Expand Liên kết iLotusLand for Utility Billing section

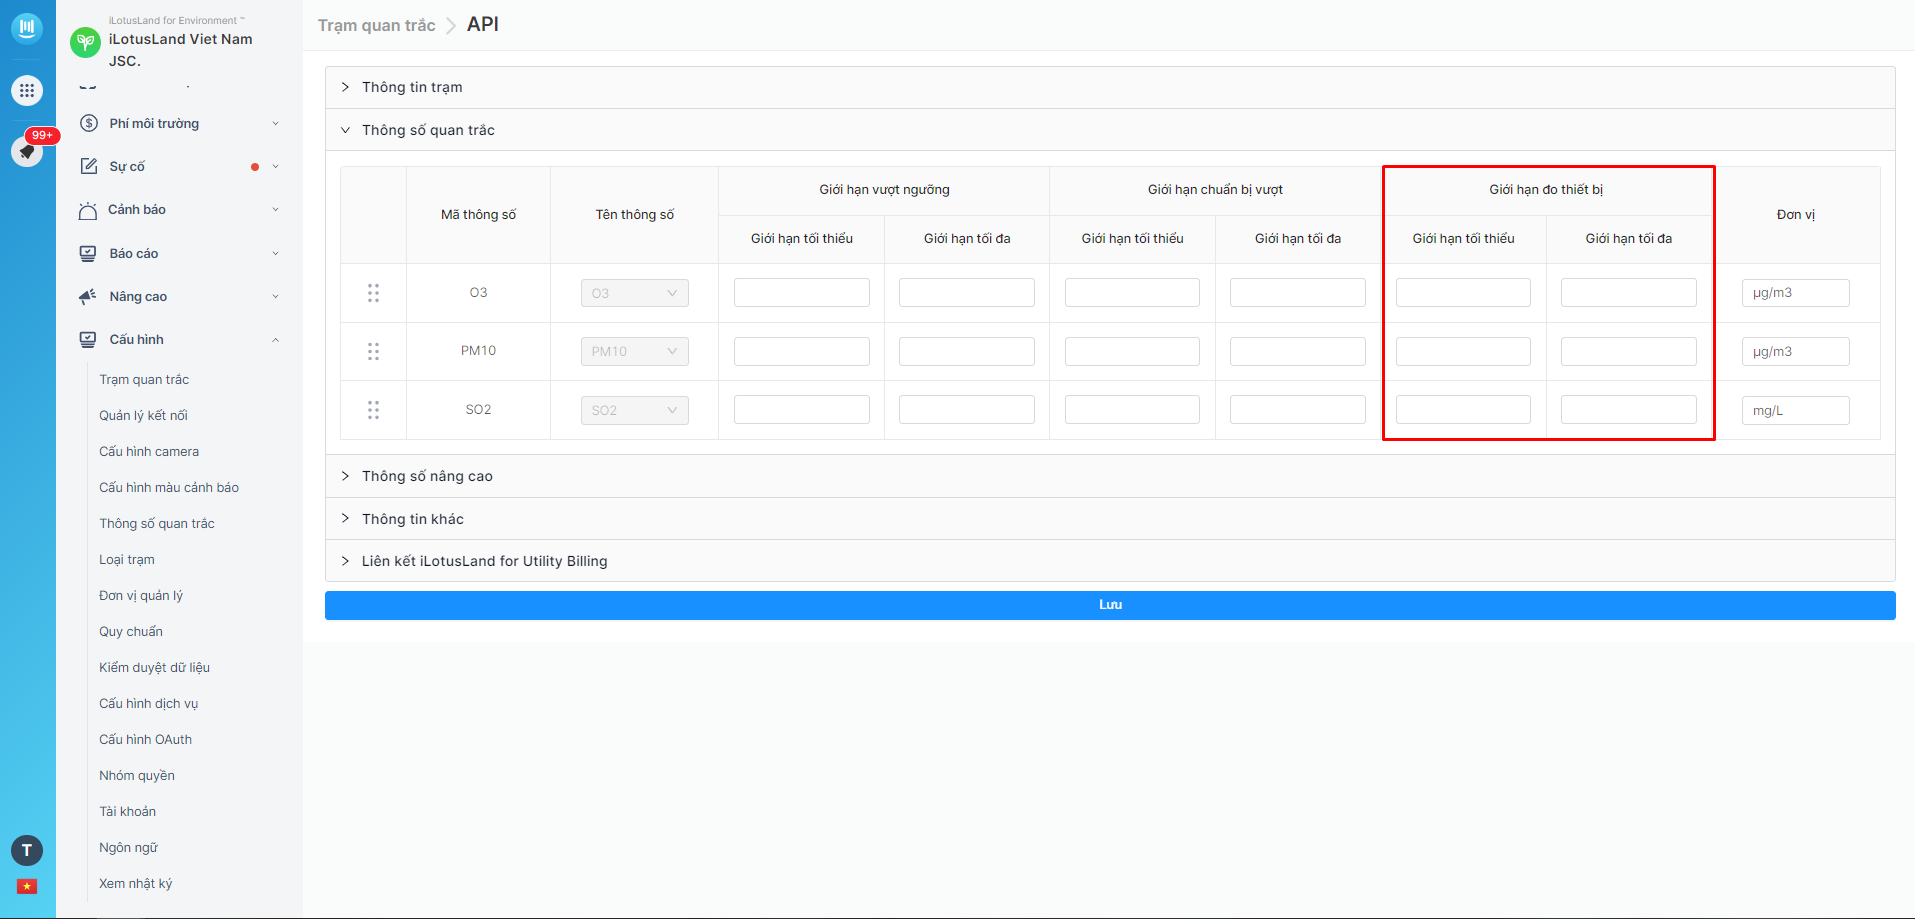click(x=1110, y=561)
